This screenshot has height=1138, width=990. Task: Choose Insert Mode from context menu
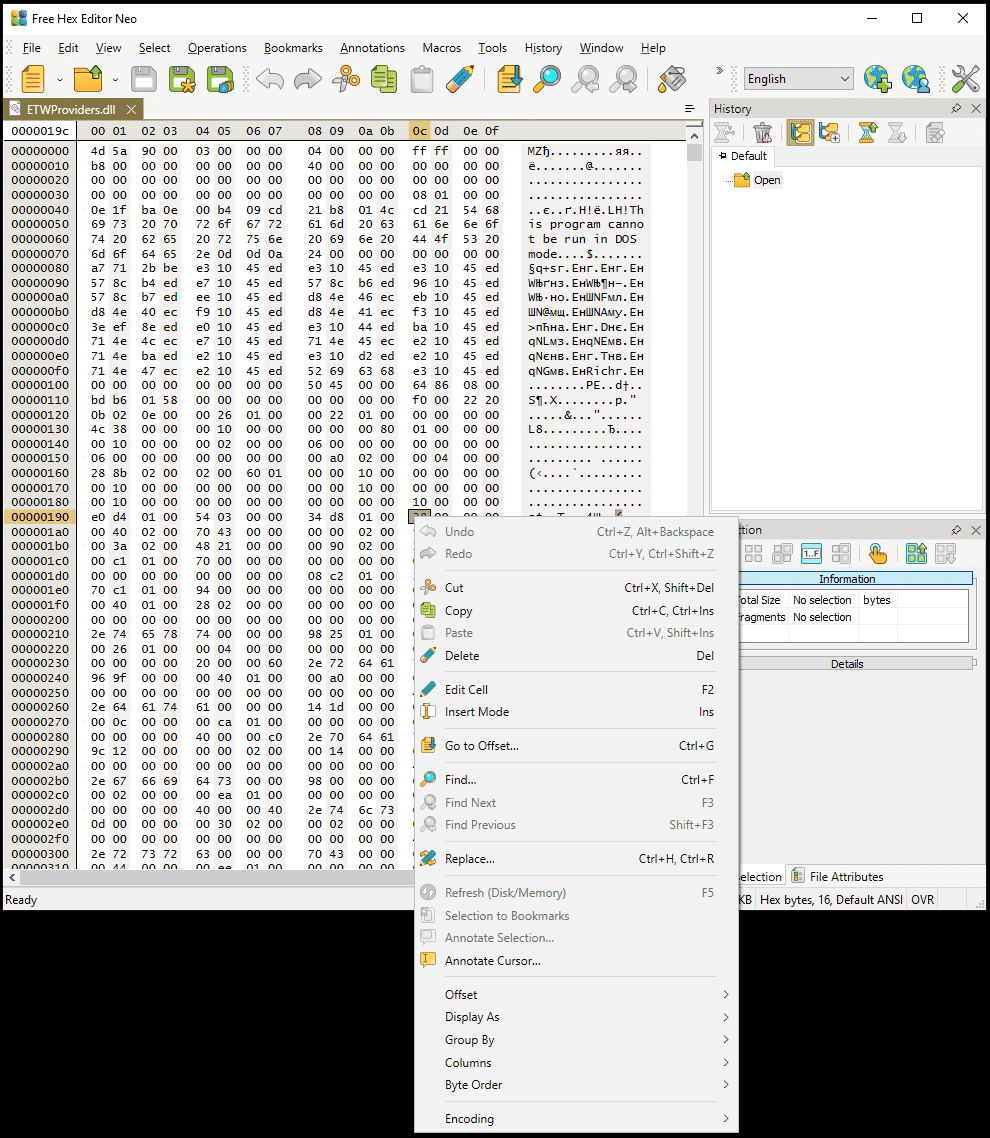[x=576, y=712]
